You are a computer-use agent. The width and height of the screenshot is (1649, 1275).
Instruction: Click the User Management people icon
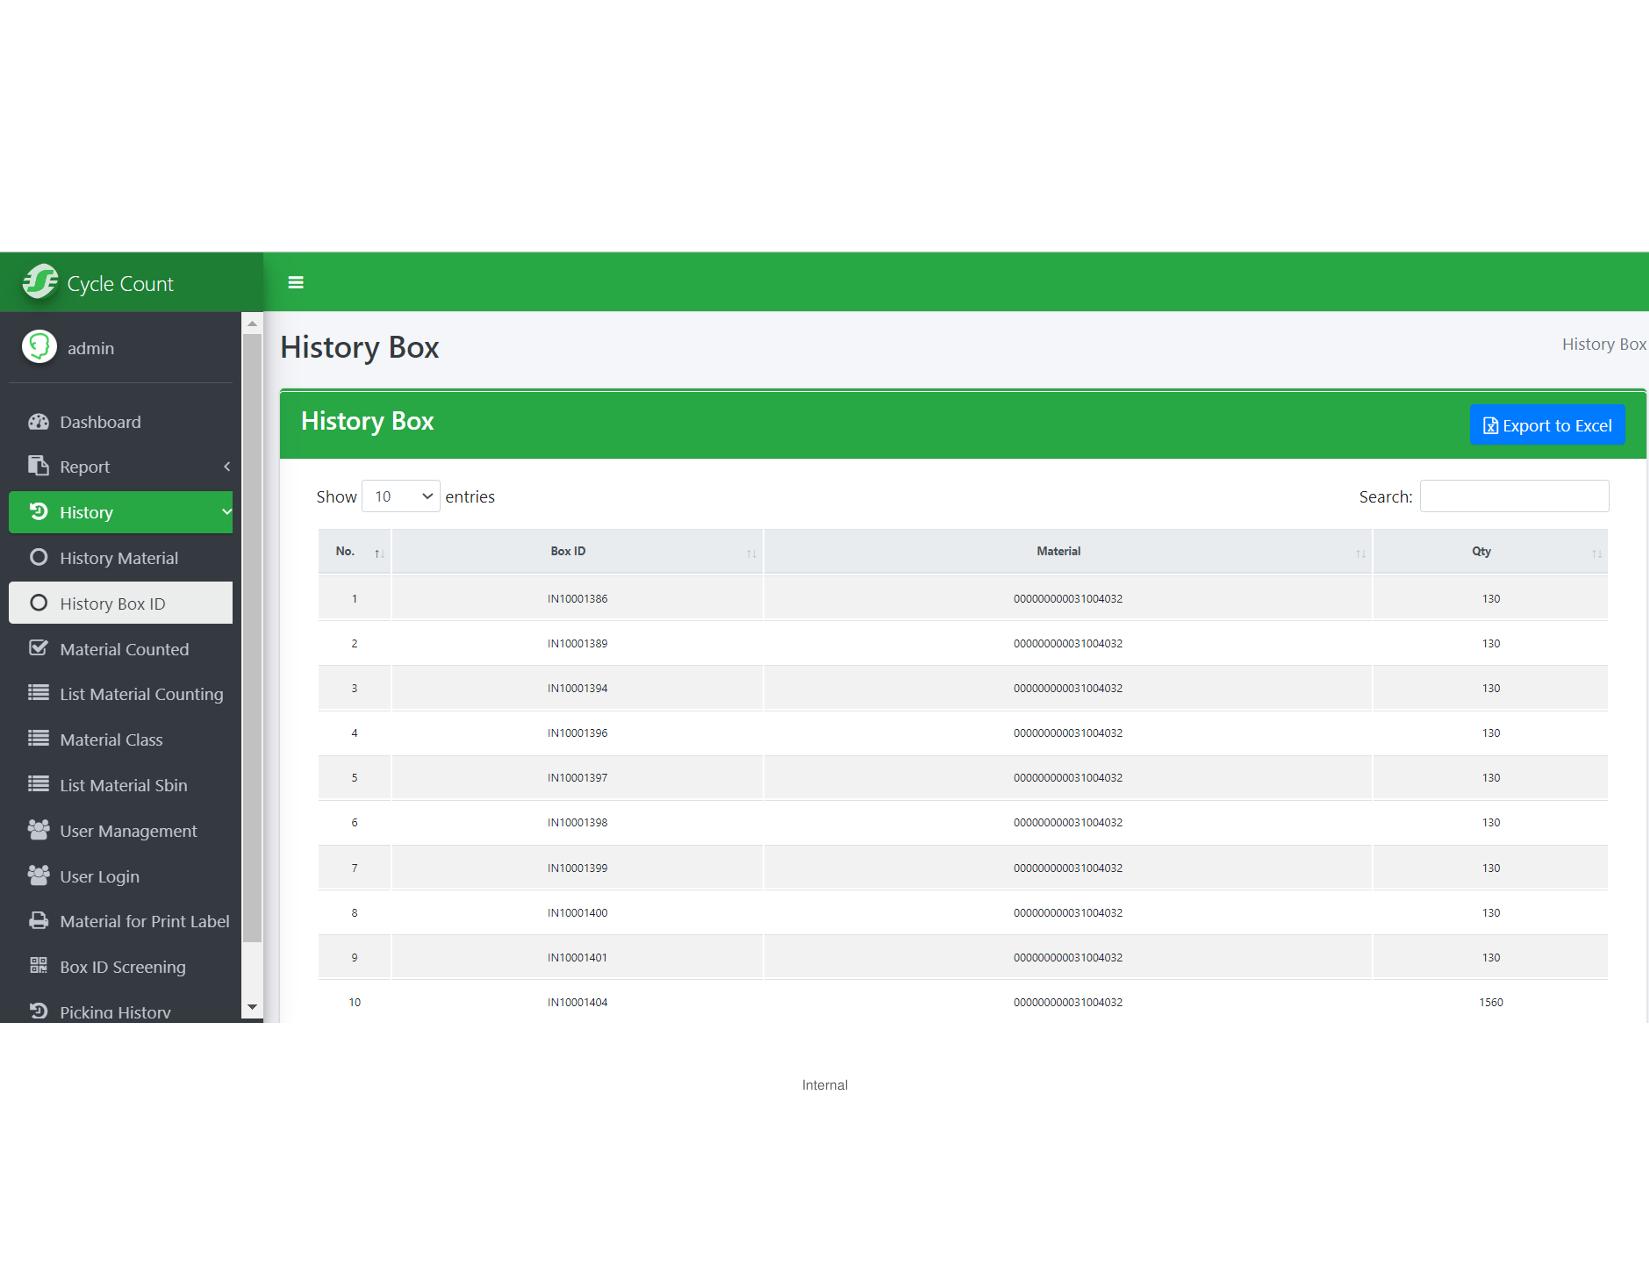(38, 830)
